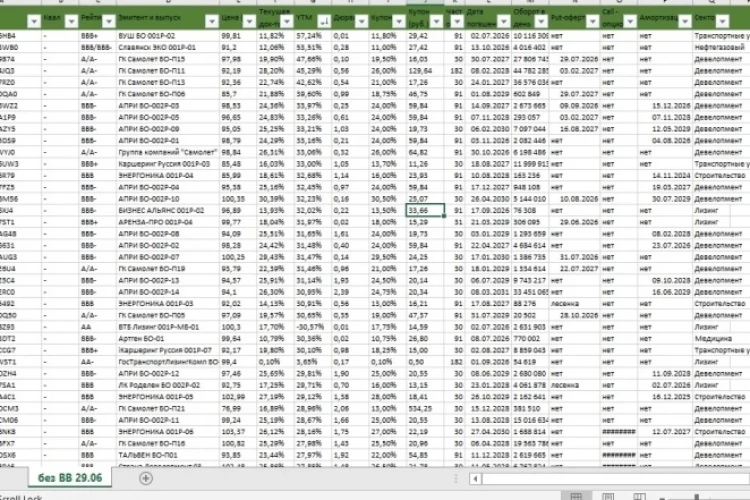Select cell 'Группа компаний "Самолет"'
The image size is (750, 500).
[x=168, y=152]
